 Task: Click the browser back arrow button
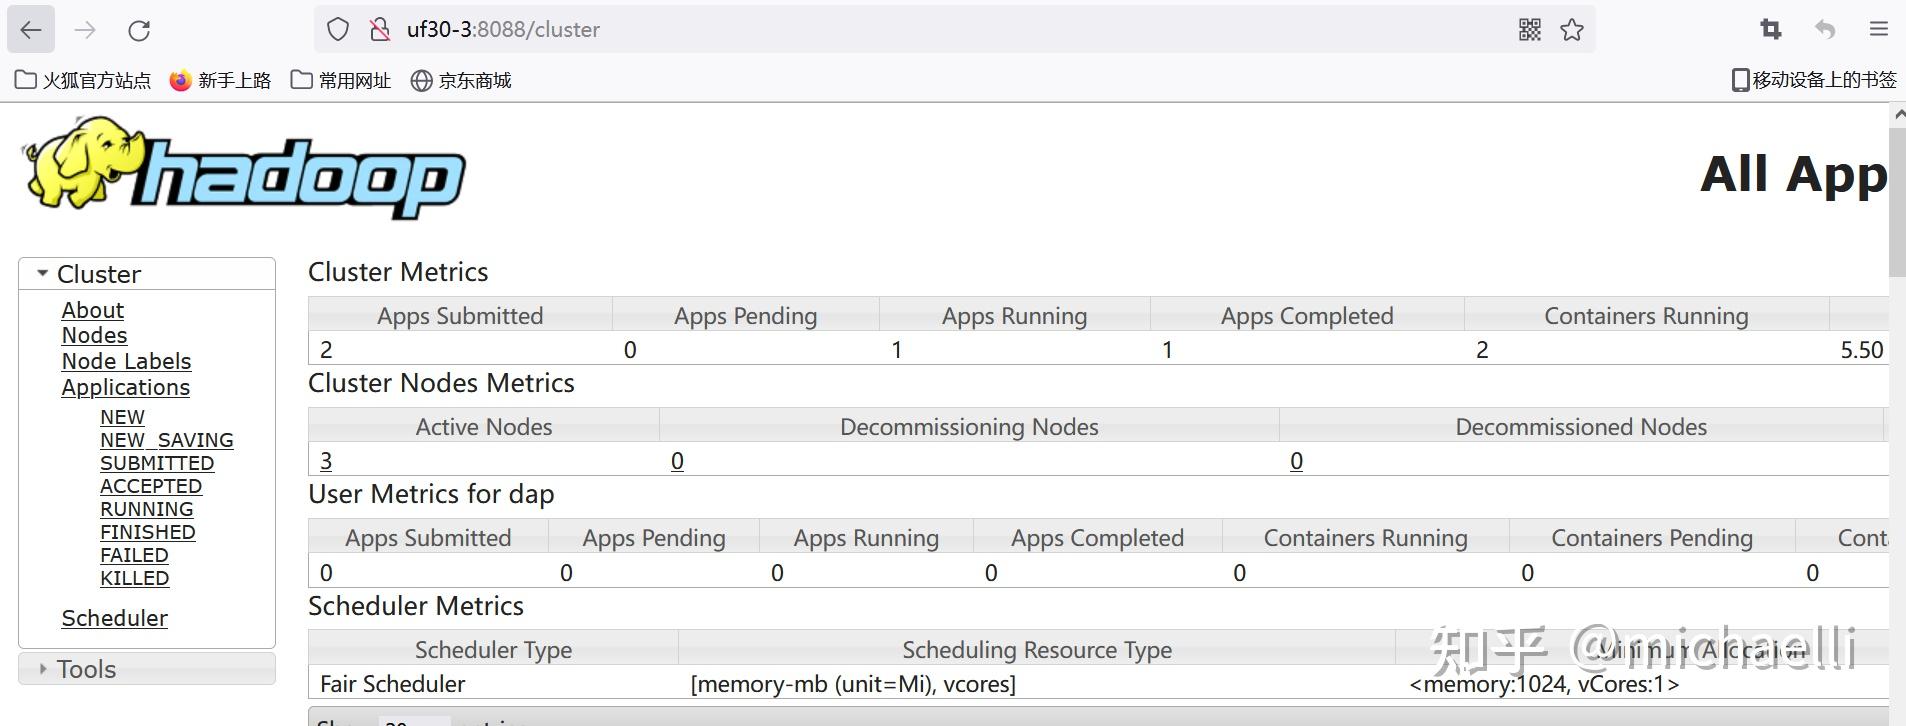click(31, 30)
